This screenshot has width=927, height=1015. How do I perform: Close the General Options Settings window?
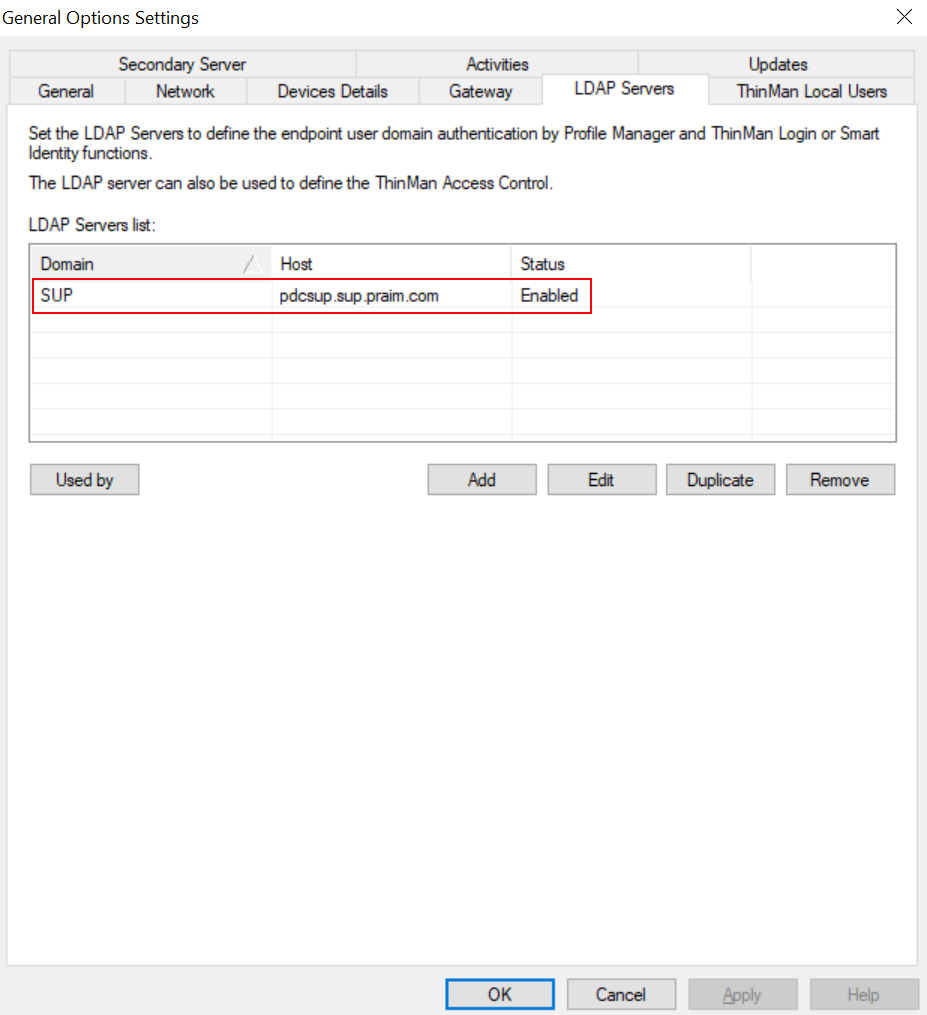pos(904,17)
